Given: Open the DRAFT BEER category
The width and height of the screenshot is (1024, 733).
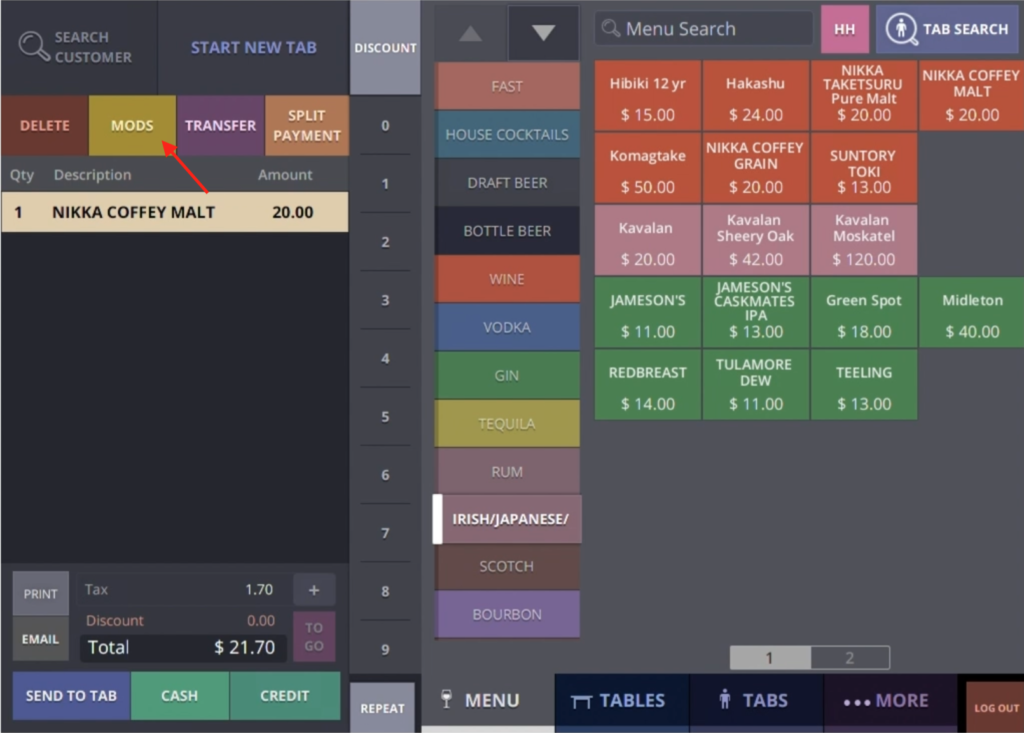Looking at the screenshot, I should [506, 182].
